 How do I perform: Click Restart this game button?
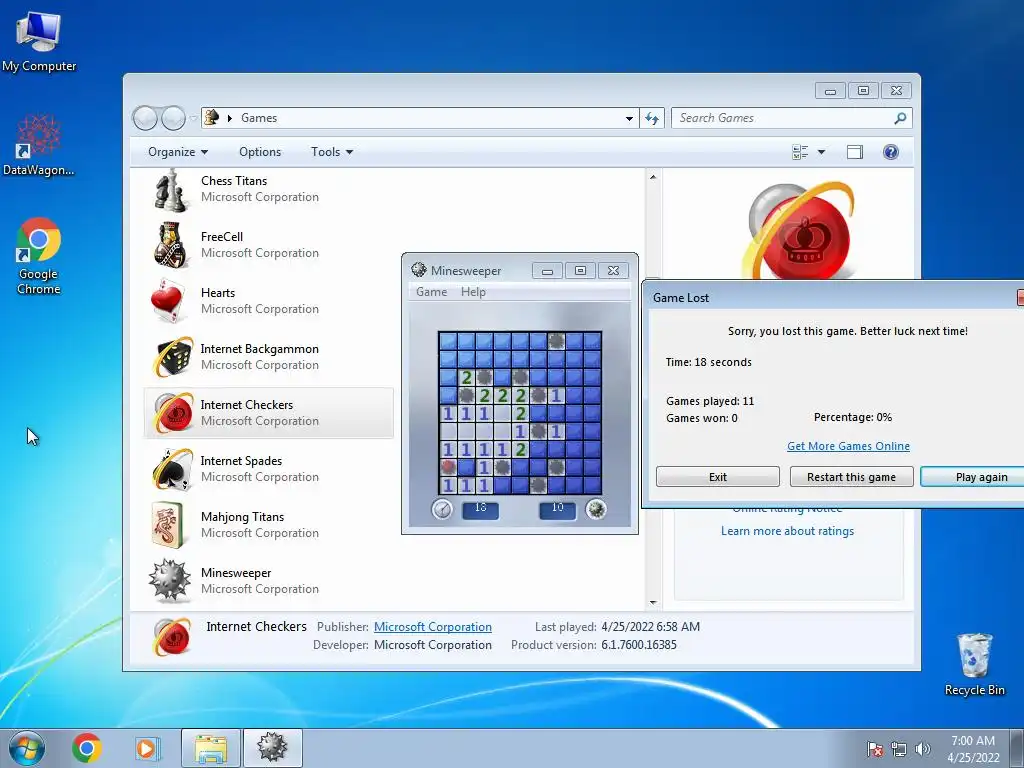pos(851,477)
